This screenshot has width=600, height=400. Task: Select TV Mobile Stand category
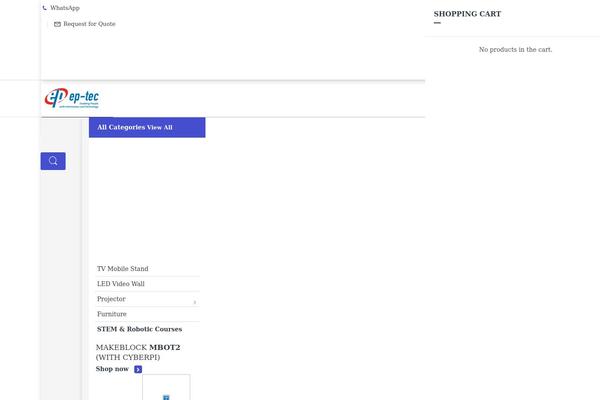click(x=122, y=269)
